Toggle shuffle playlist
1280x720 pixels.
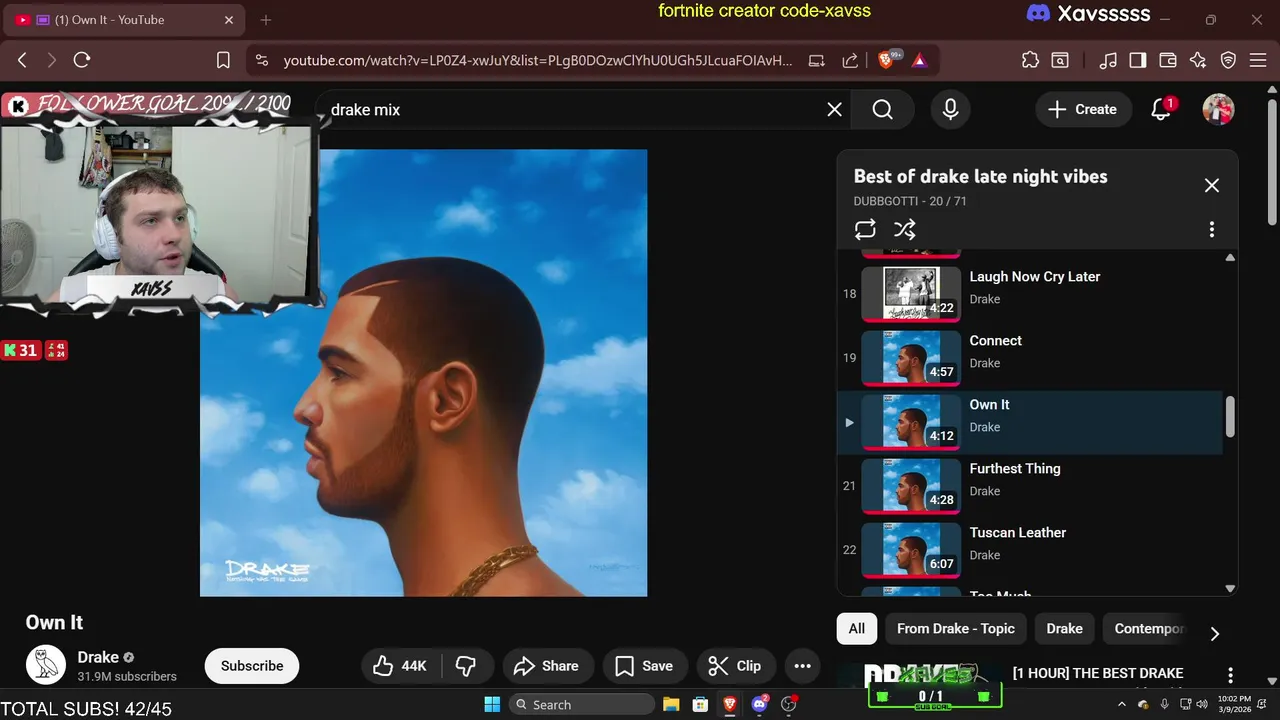click(904, 229)
